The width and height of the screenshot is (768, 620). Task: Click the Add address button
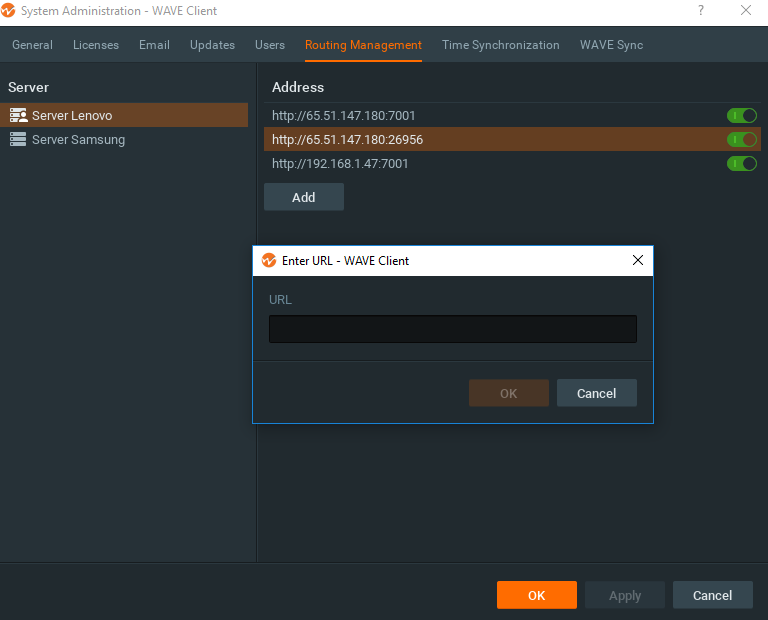[304, 197]
